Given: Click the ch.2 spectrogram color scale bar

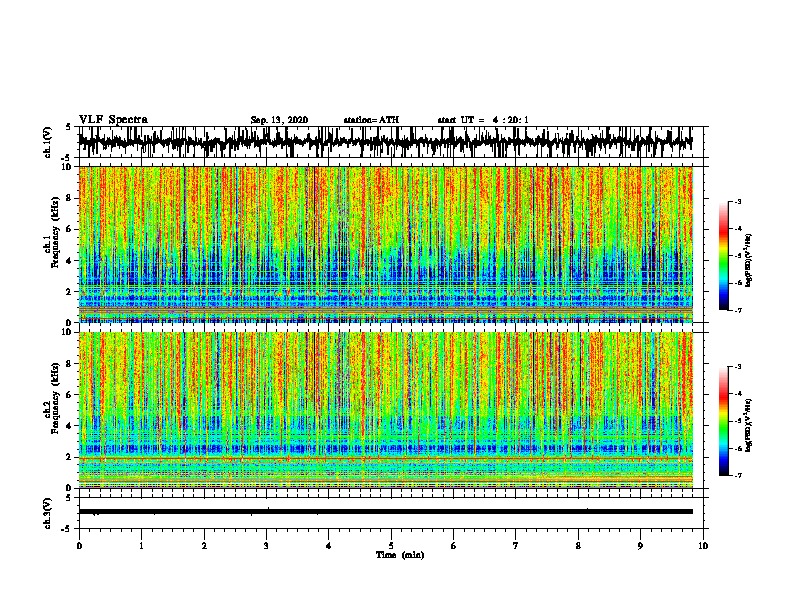Looking at the screenshot, I should point(723,421).
